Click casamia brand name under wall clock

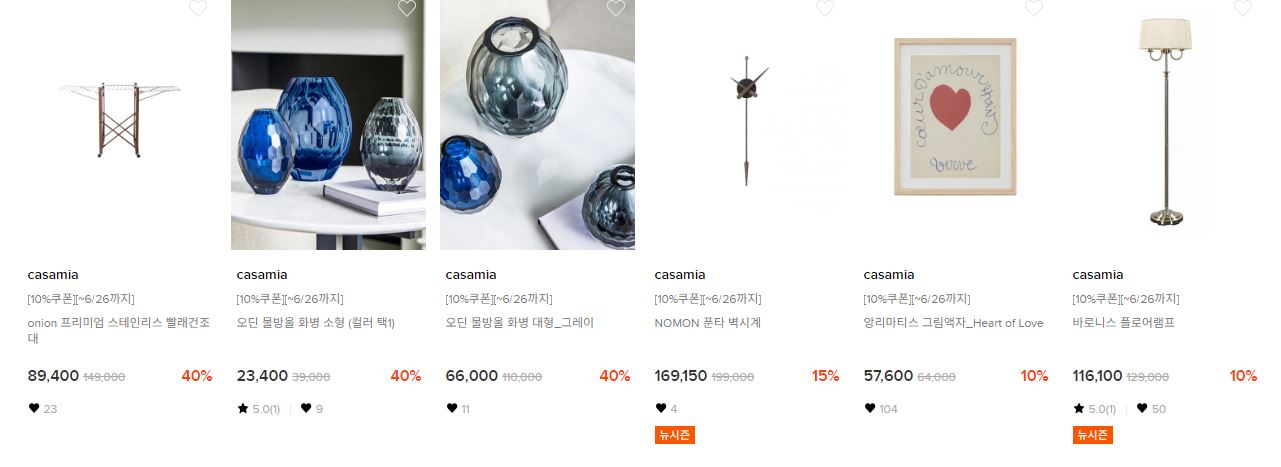[680, 275]
